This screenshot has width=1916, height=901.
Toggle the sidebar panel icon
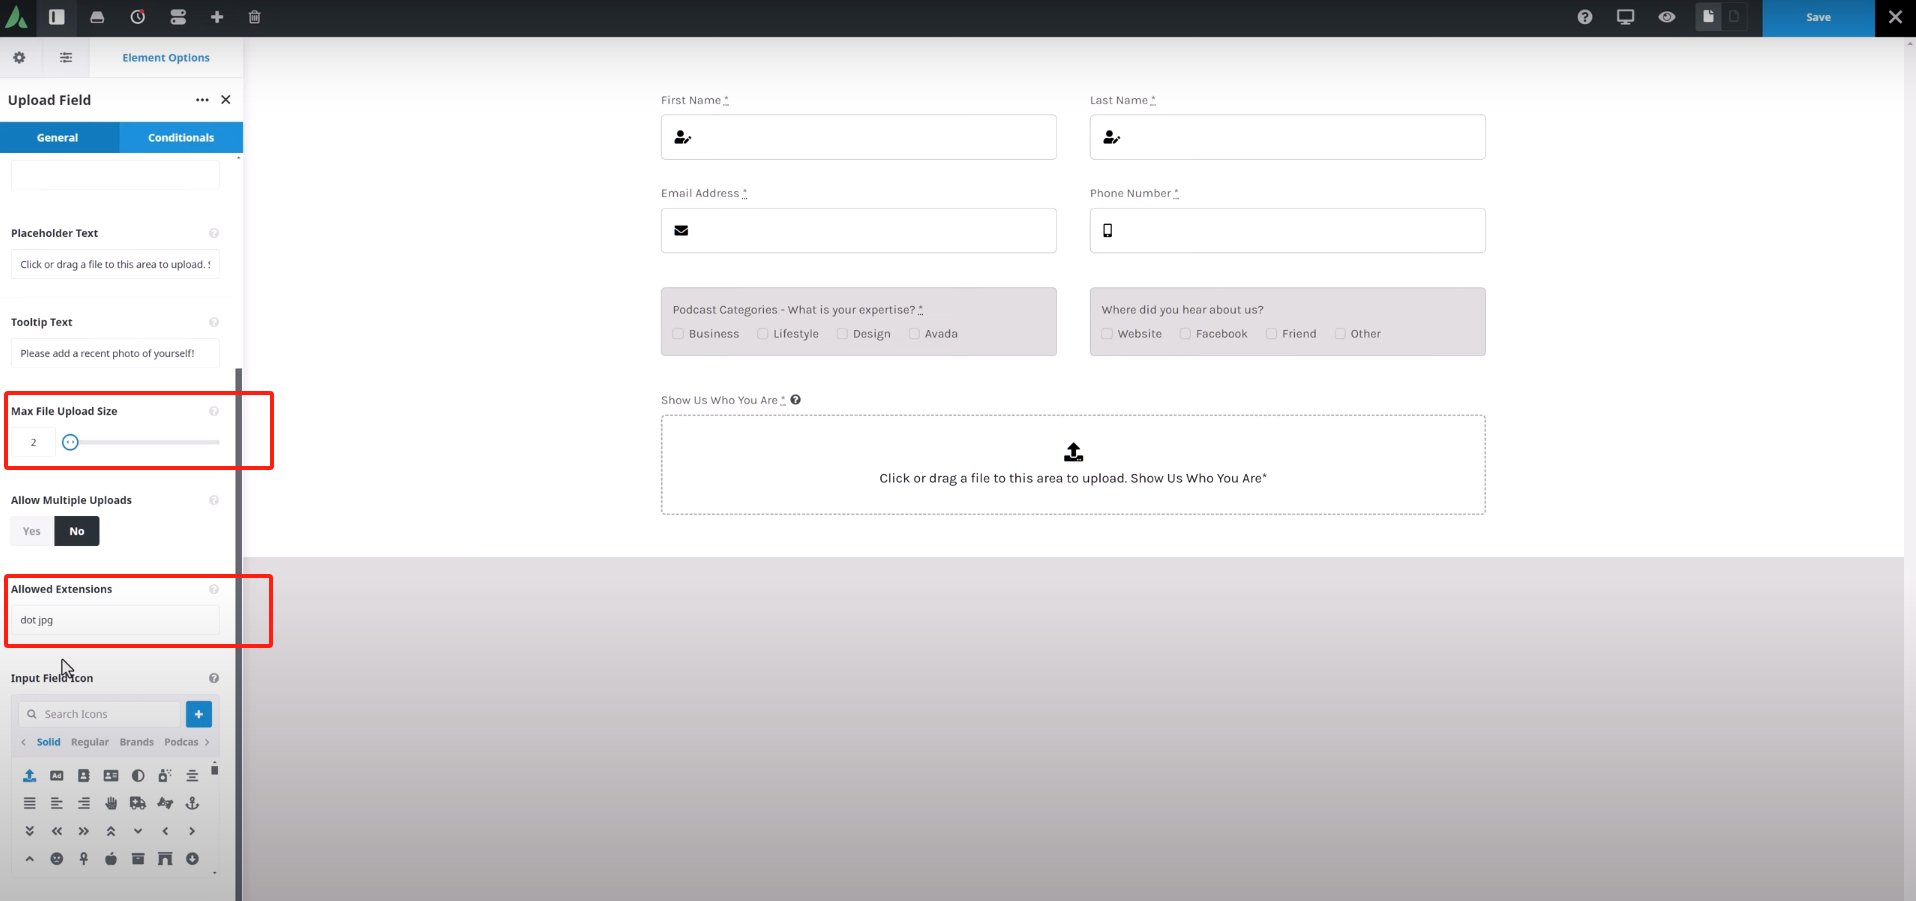click(x=57, y=17)
